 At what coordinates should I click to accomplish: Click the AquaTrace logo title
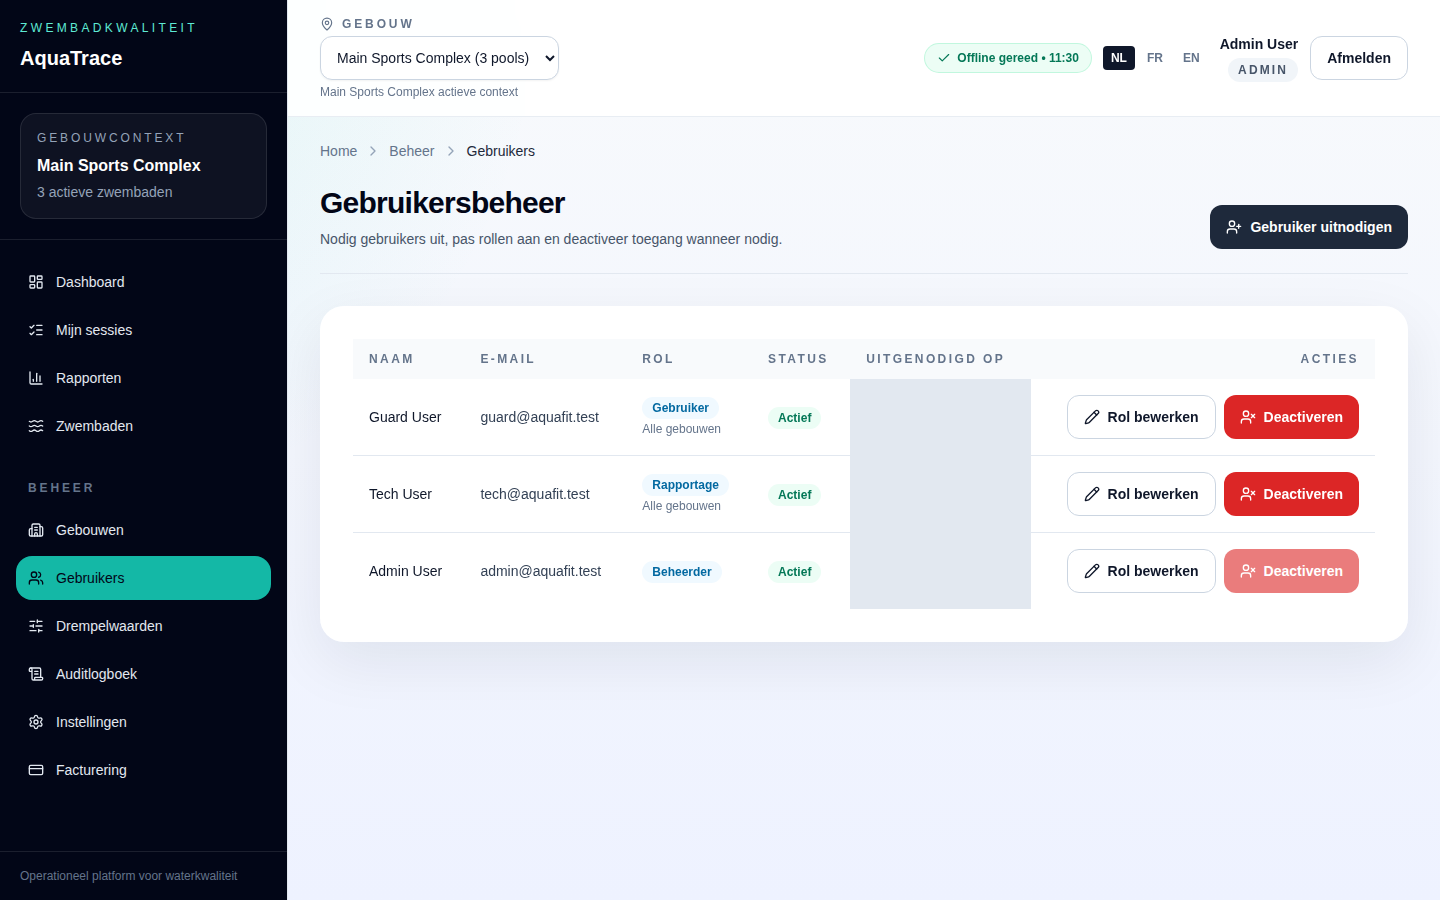click(x=71, y=58)
